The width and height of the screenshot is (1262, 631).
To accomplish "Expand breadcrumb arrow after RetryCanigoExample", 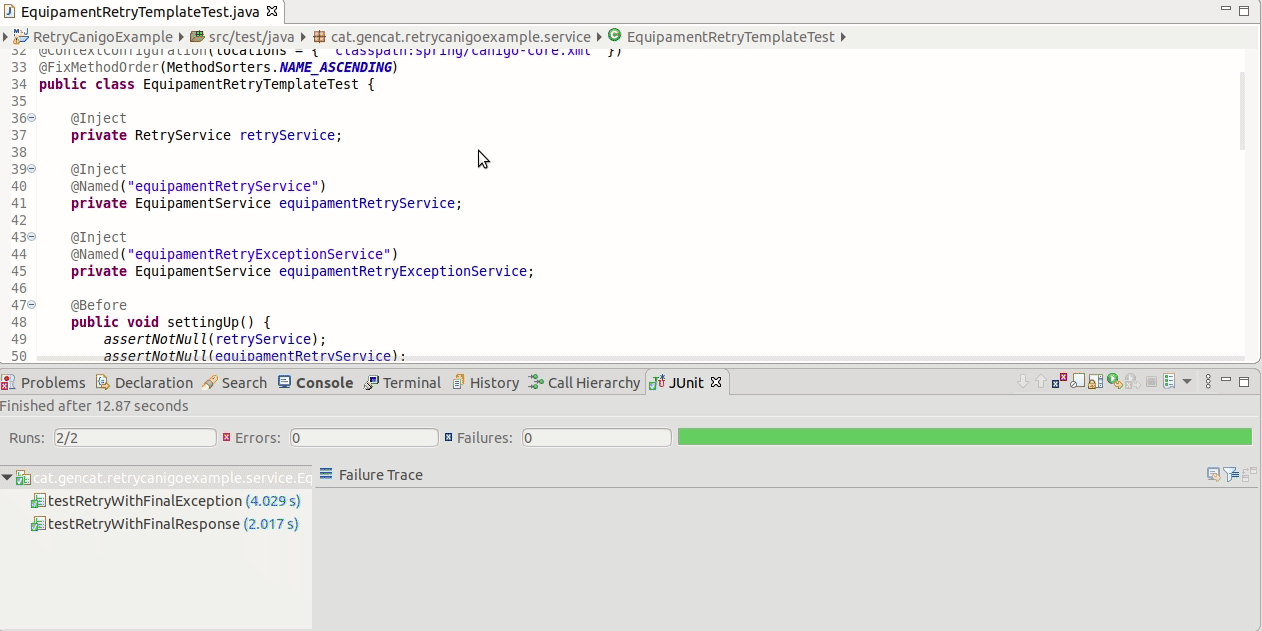I will click(x=181, y=37).
